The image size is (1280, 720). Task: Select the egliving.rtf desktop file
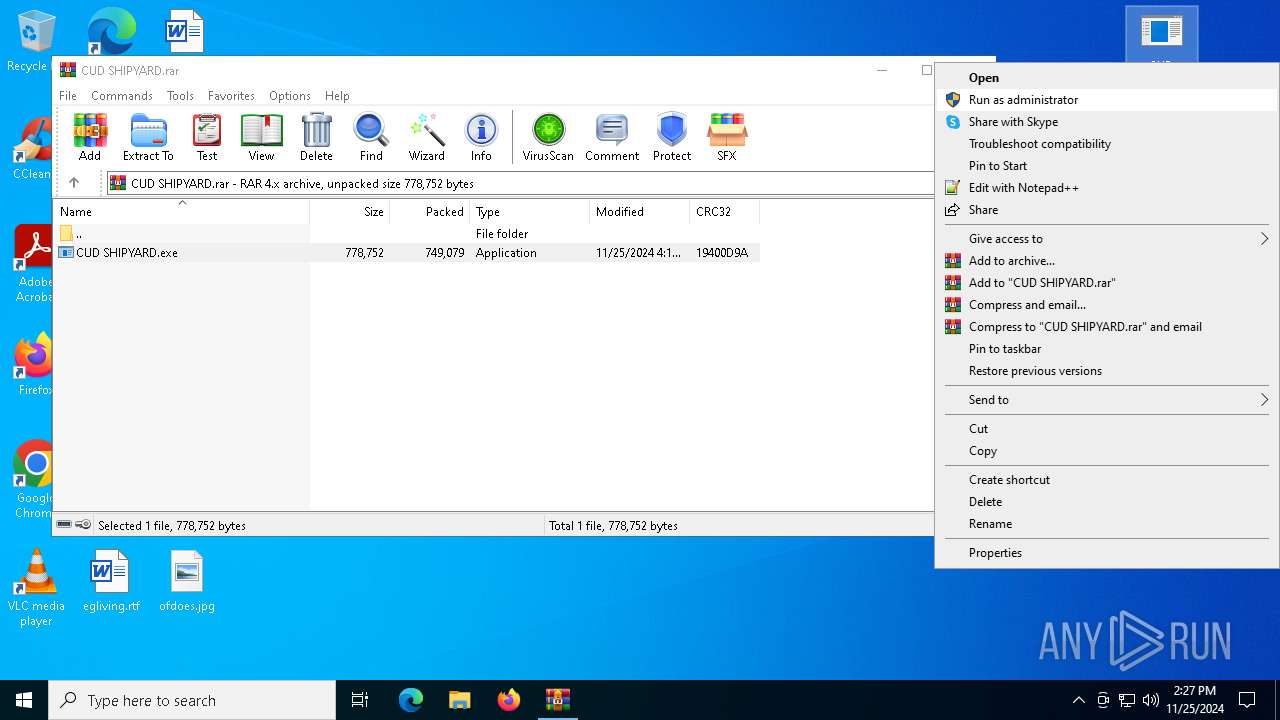click(x=111, y=581)
